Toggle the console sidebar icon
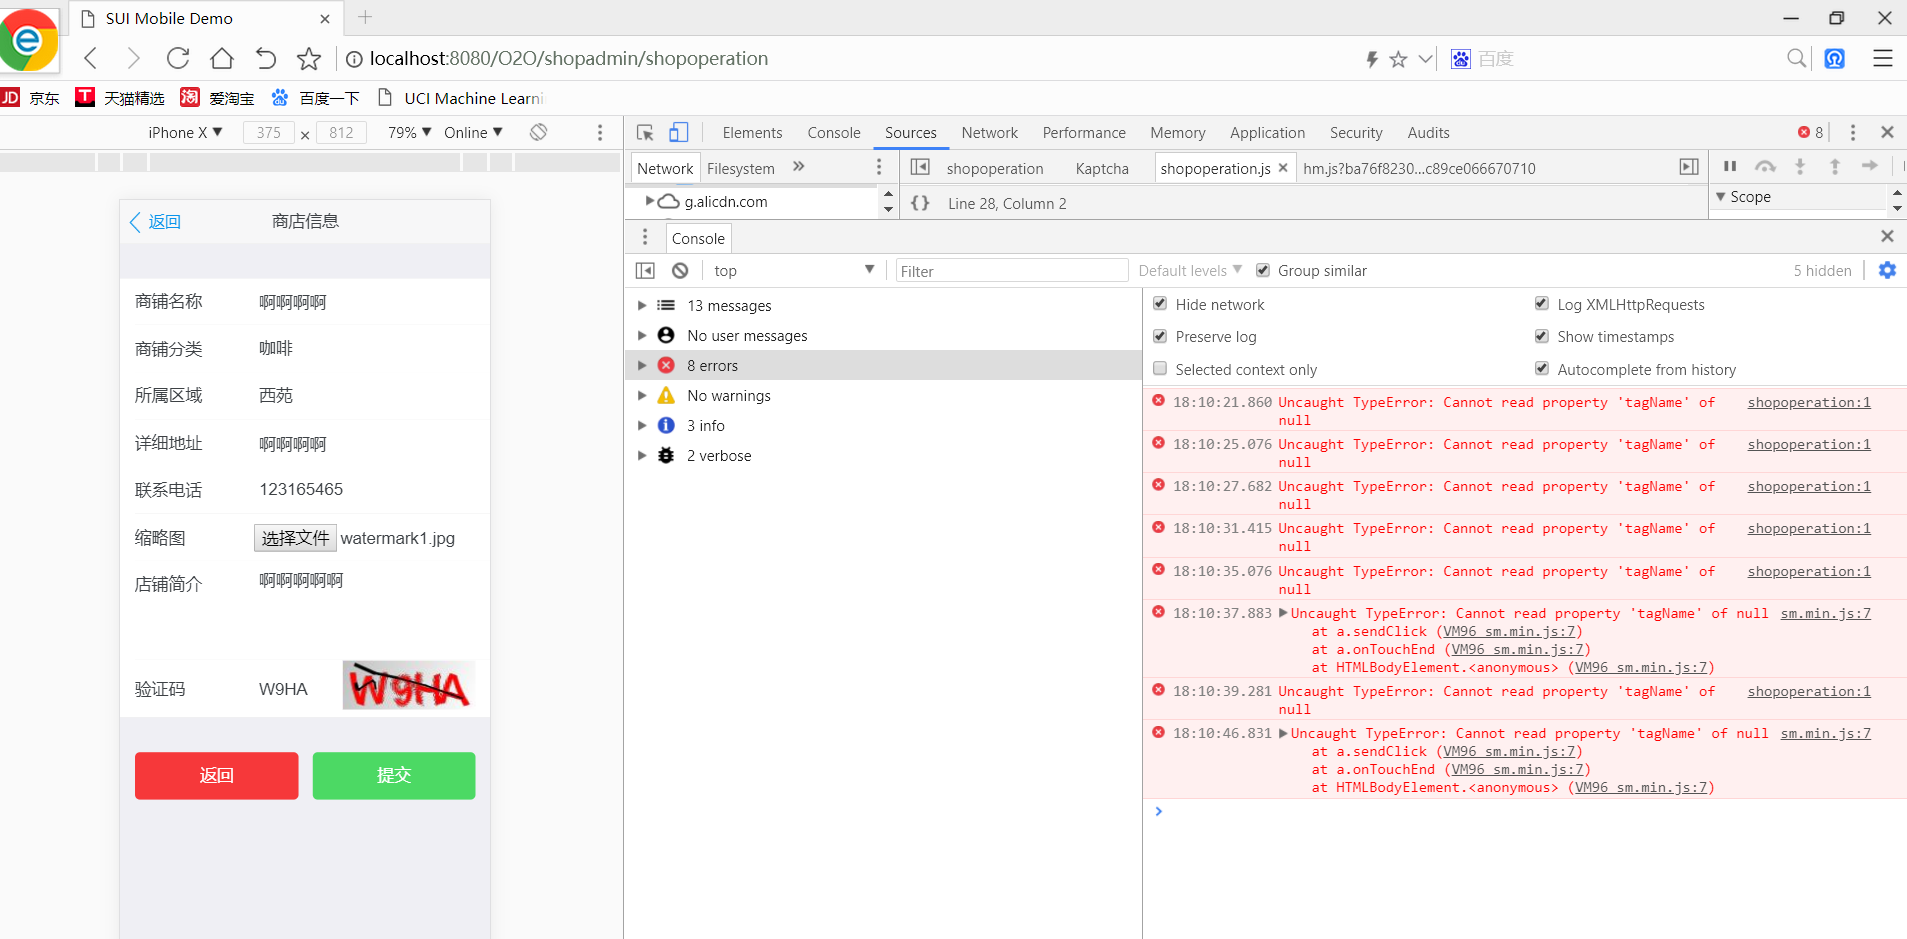Viewport: 1907px width, 939px height. [x=645, y=271]
